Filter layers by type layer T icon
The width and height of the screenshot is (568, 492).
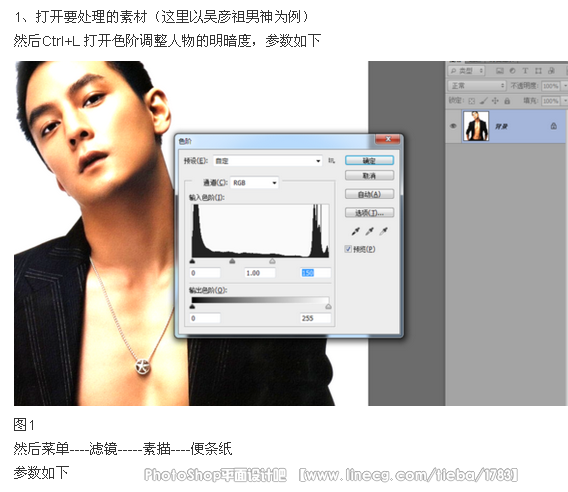tap(525, 71)
